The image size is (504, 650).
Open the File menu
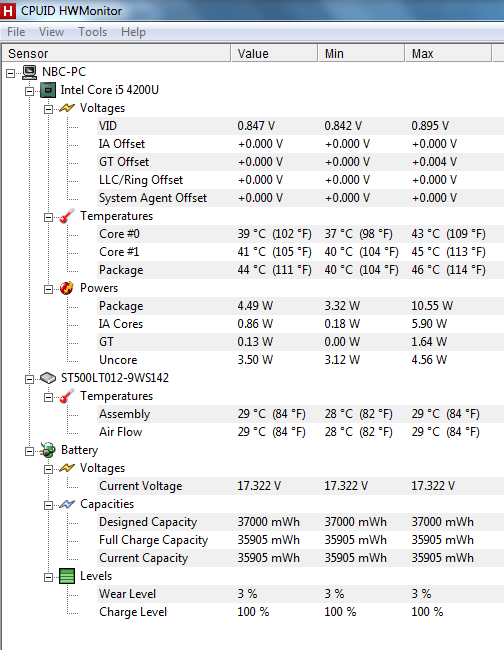click(x=16, y=32)
